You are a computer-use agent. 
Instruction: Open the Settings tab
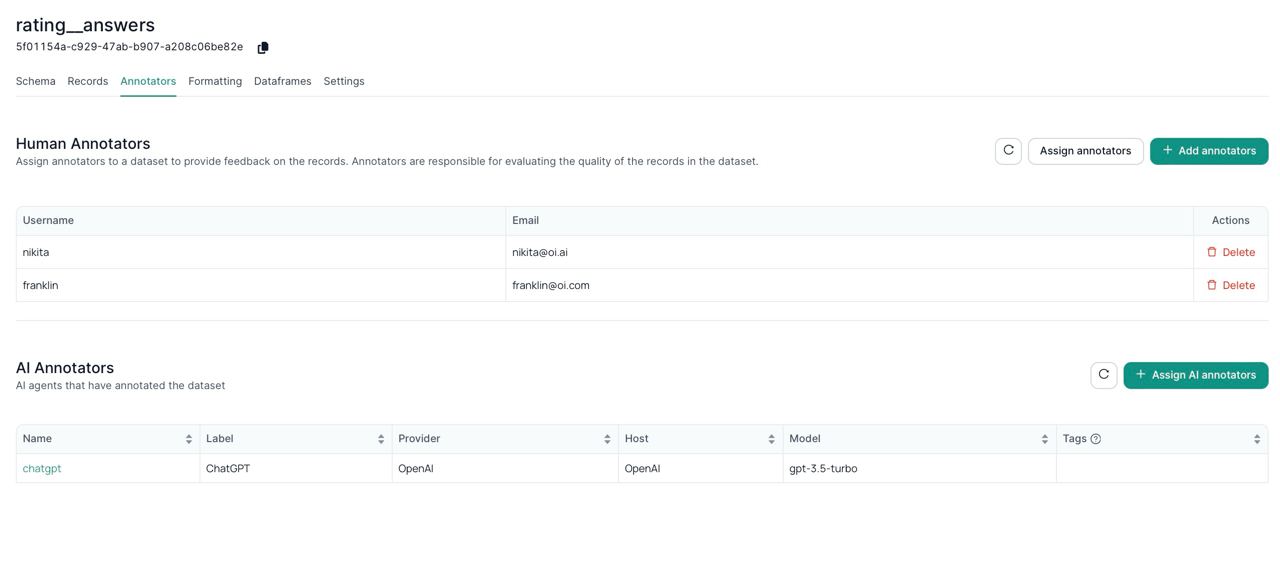tap(344, 81)
